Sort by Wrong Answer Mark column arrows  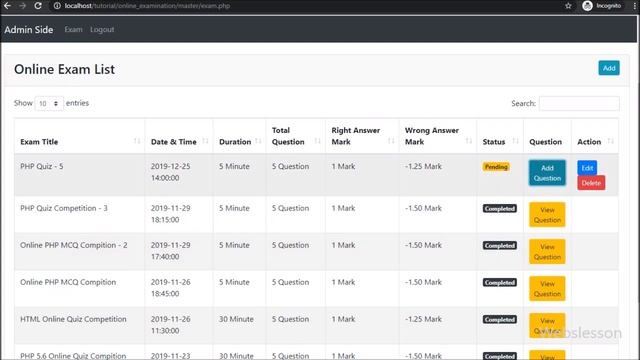click(x=469, y=141)
